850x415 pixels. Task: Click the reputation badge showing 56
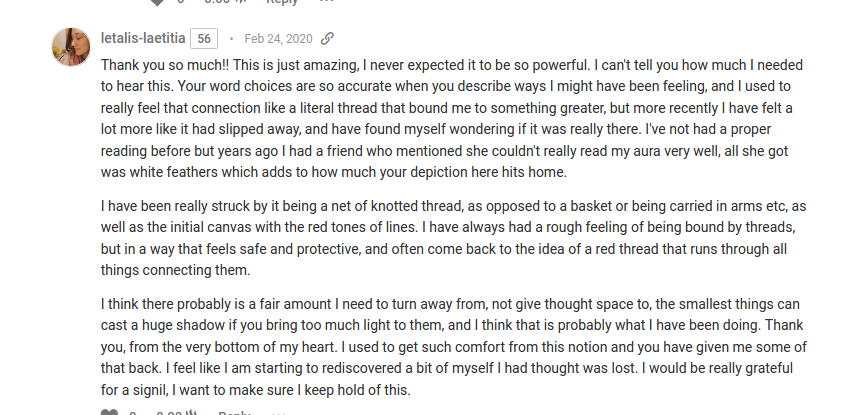(204, 38)
